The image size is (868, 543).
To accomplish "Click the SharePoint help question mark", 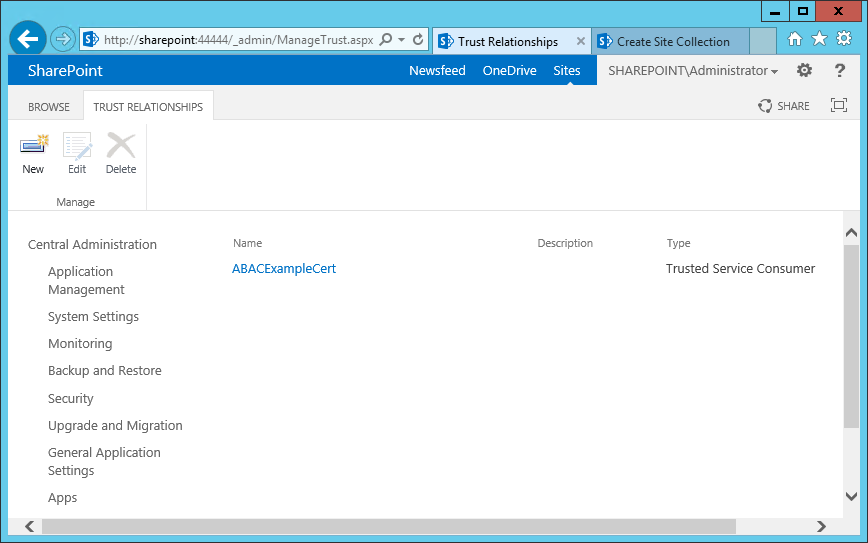I will pos(840,70).
